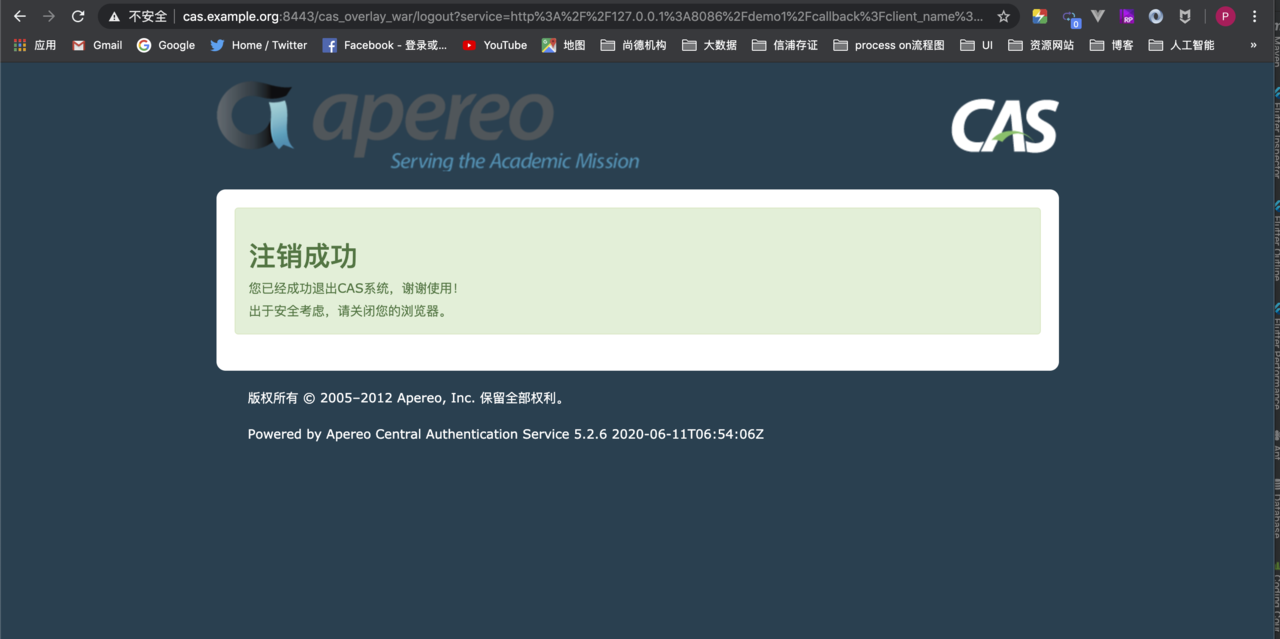Reload the current page
The height and width of the screenshot is (639, 1280).
pyautogui.click(x=78, y=16)
